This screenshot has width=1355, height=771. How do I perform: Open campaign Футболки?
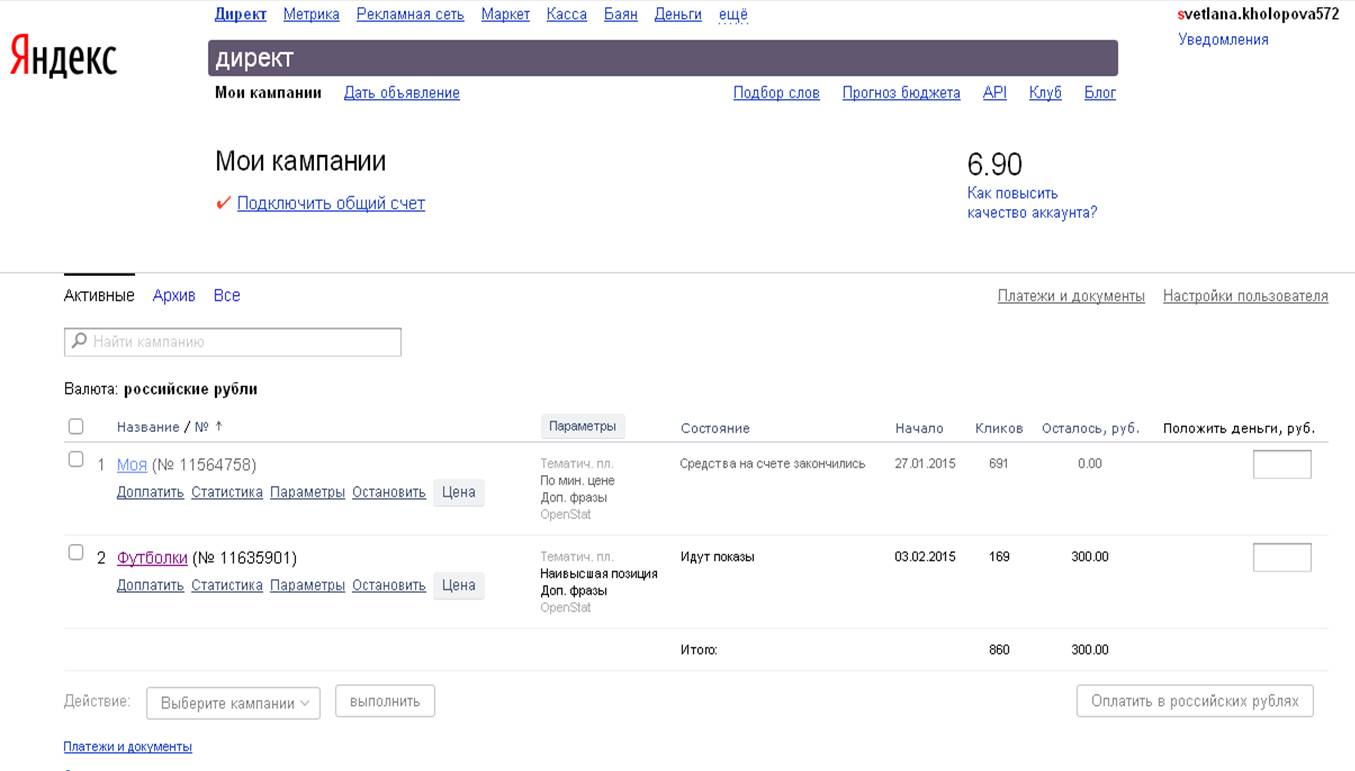tap(152, 558)
